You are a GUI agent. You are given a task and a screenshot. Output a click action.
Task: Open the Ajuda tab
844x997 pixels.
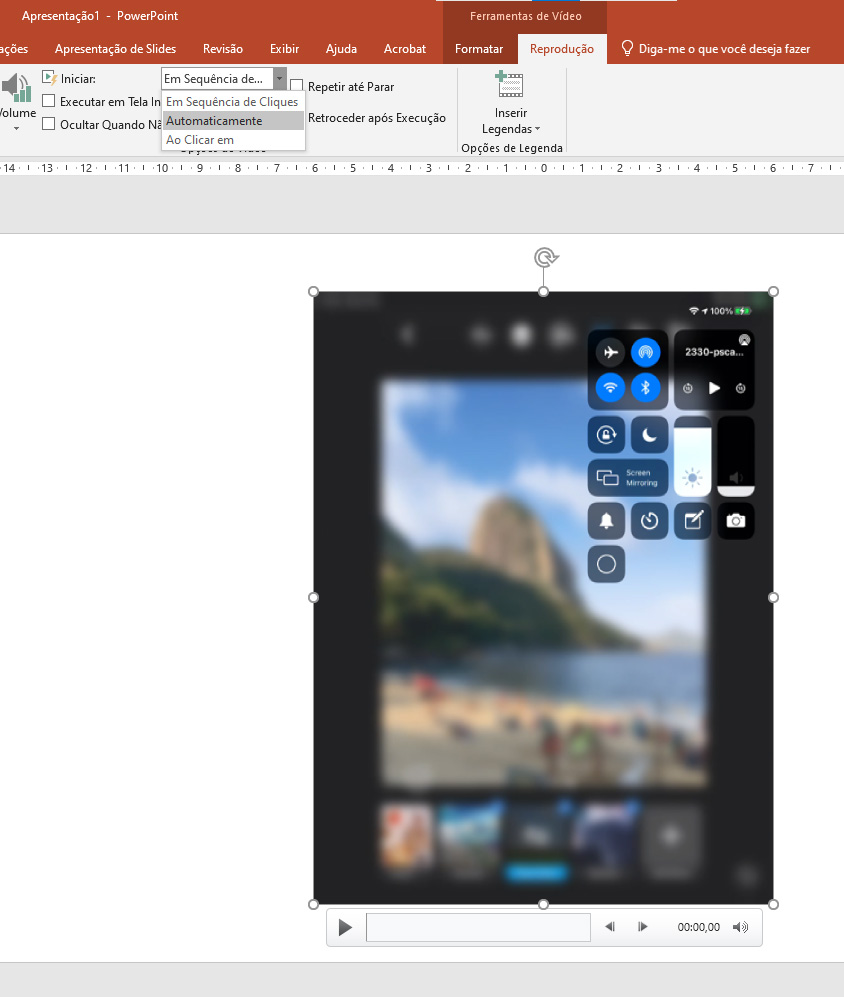click(x=341, y=48)
